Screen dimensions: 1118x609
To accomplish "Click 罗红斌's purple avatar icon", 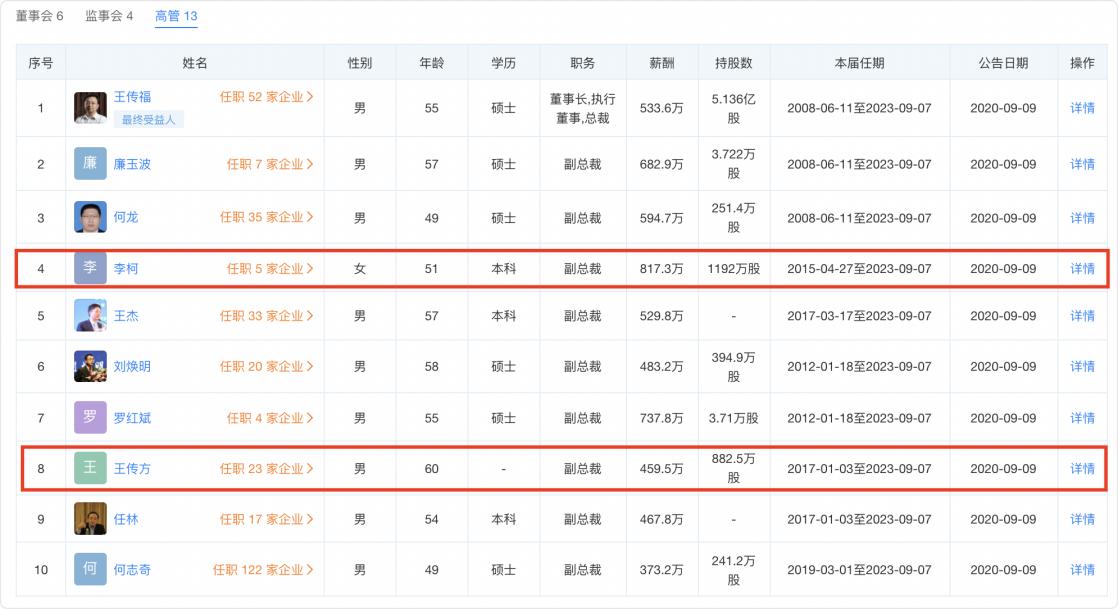I will [x=91, y=417].
